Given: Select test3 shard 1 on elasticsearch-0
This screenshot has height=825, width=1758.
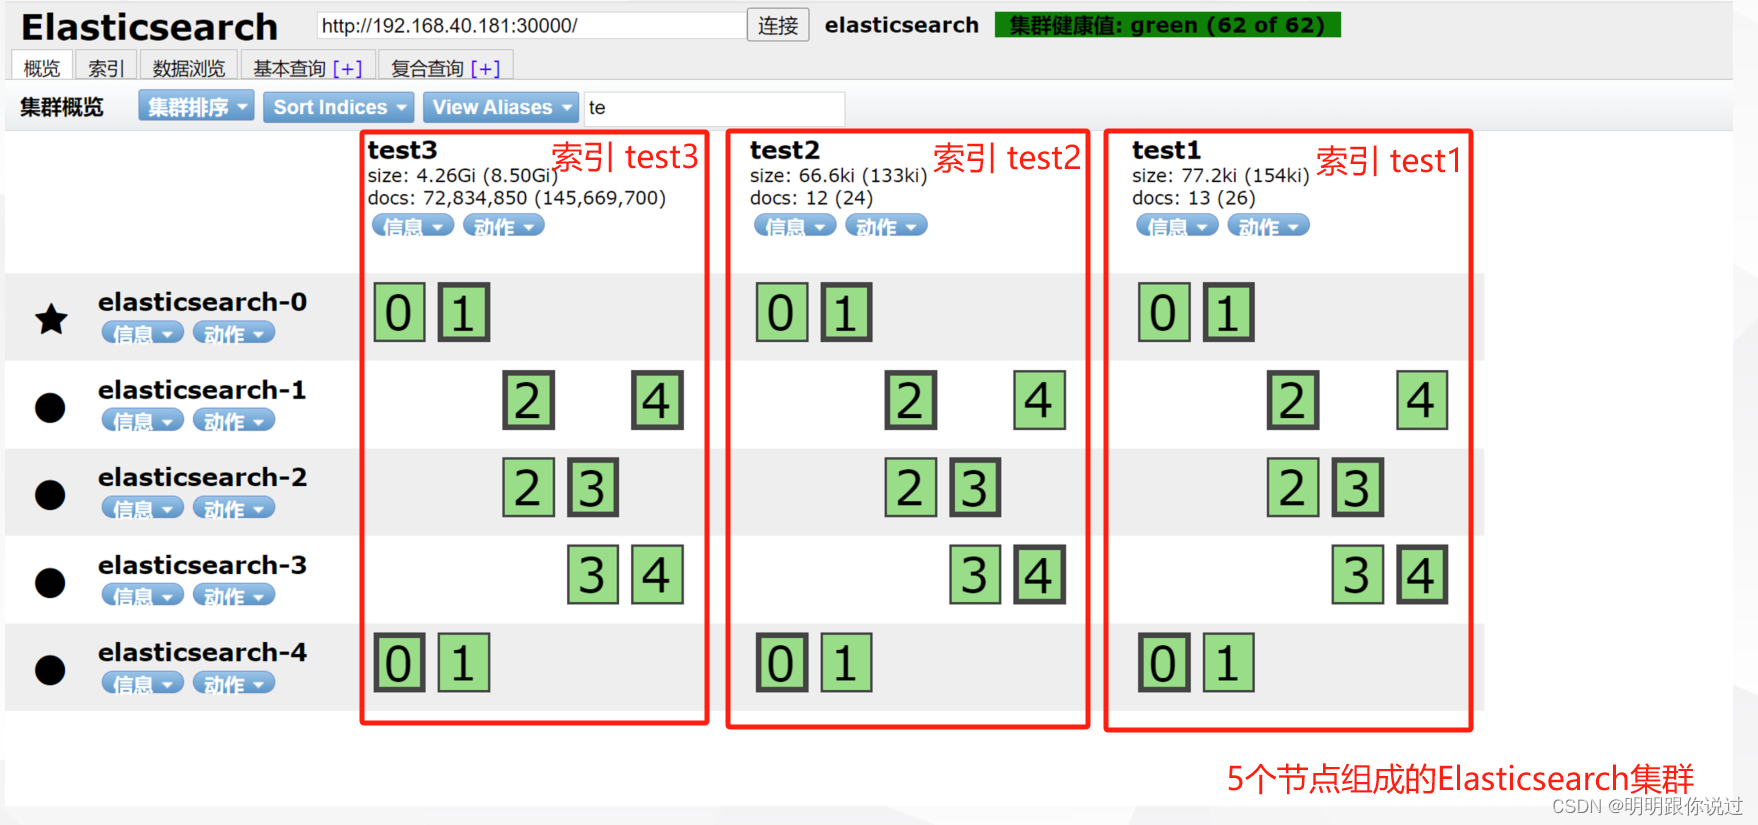Looking at the screenshot, I should point(464,312).
